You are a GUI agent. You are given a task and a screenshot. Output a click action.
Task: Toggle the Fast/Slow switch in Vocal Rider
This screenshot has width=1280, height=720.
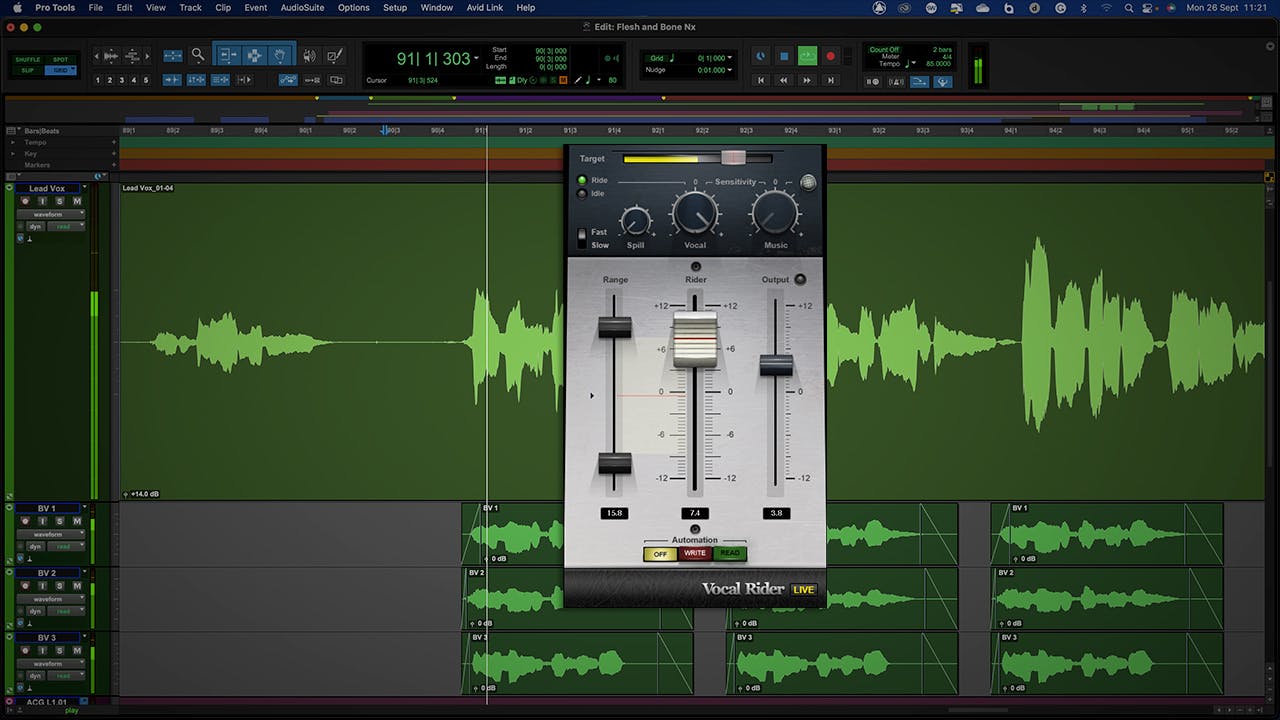point(582,238)
